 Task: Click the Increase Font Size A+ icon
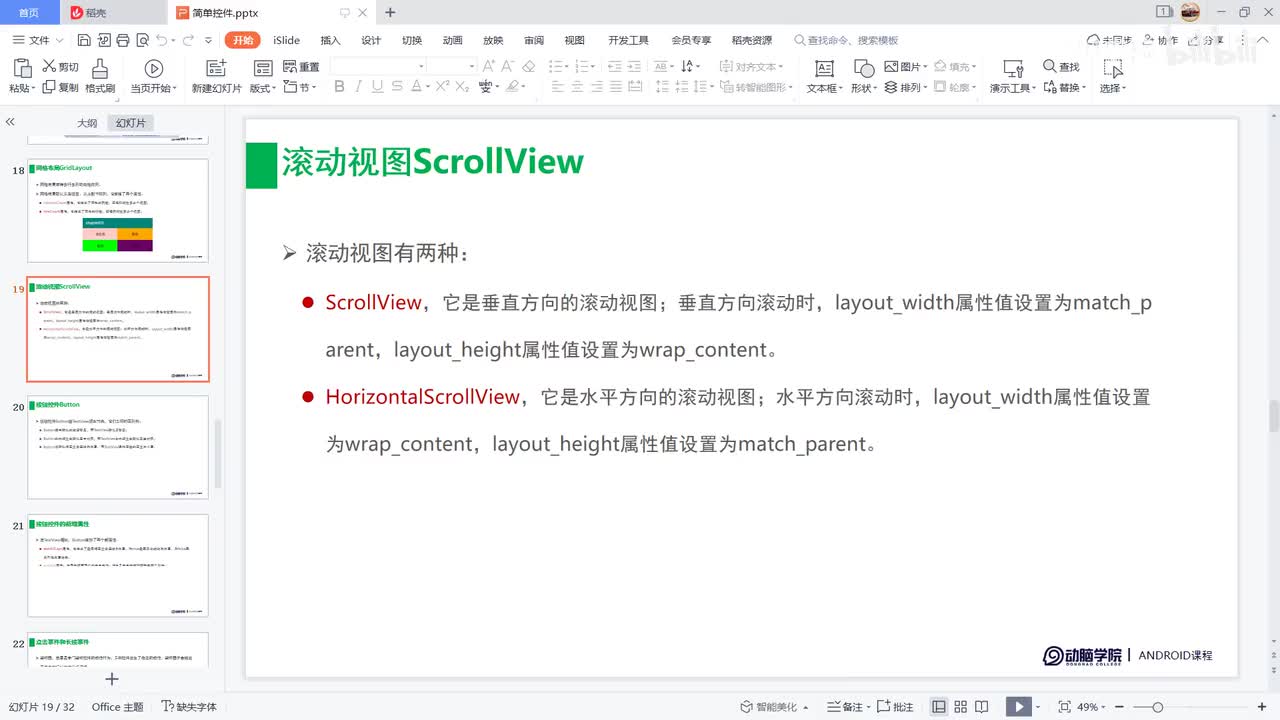click(489, 66)
